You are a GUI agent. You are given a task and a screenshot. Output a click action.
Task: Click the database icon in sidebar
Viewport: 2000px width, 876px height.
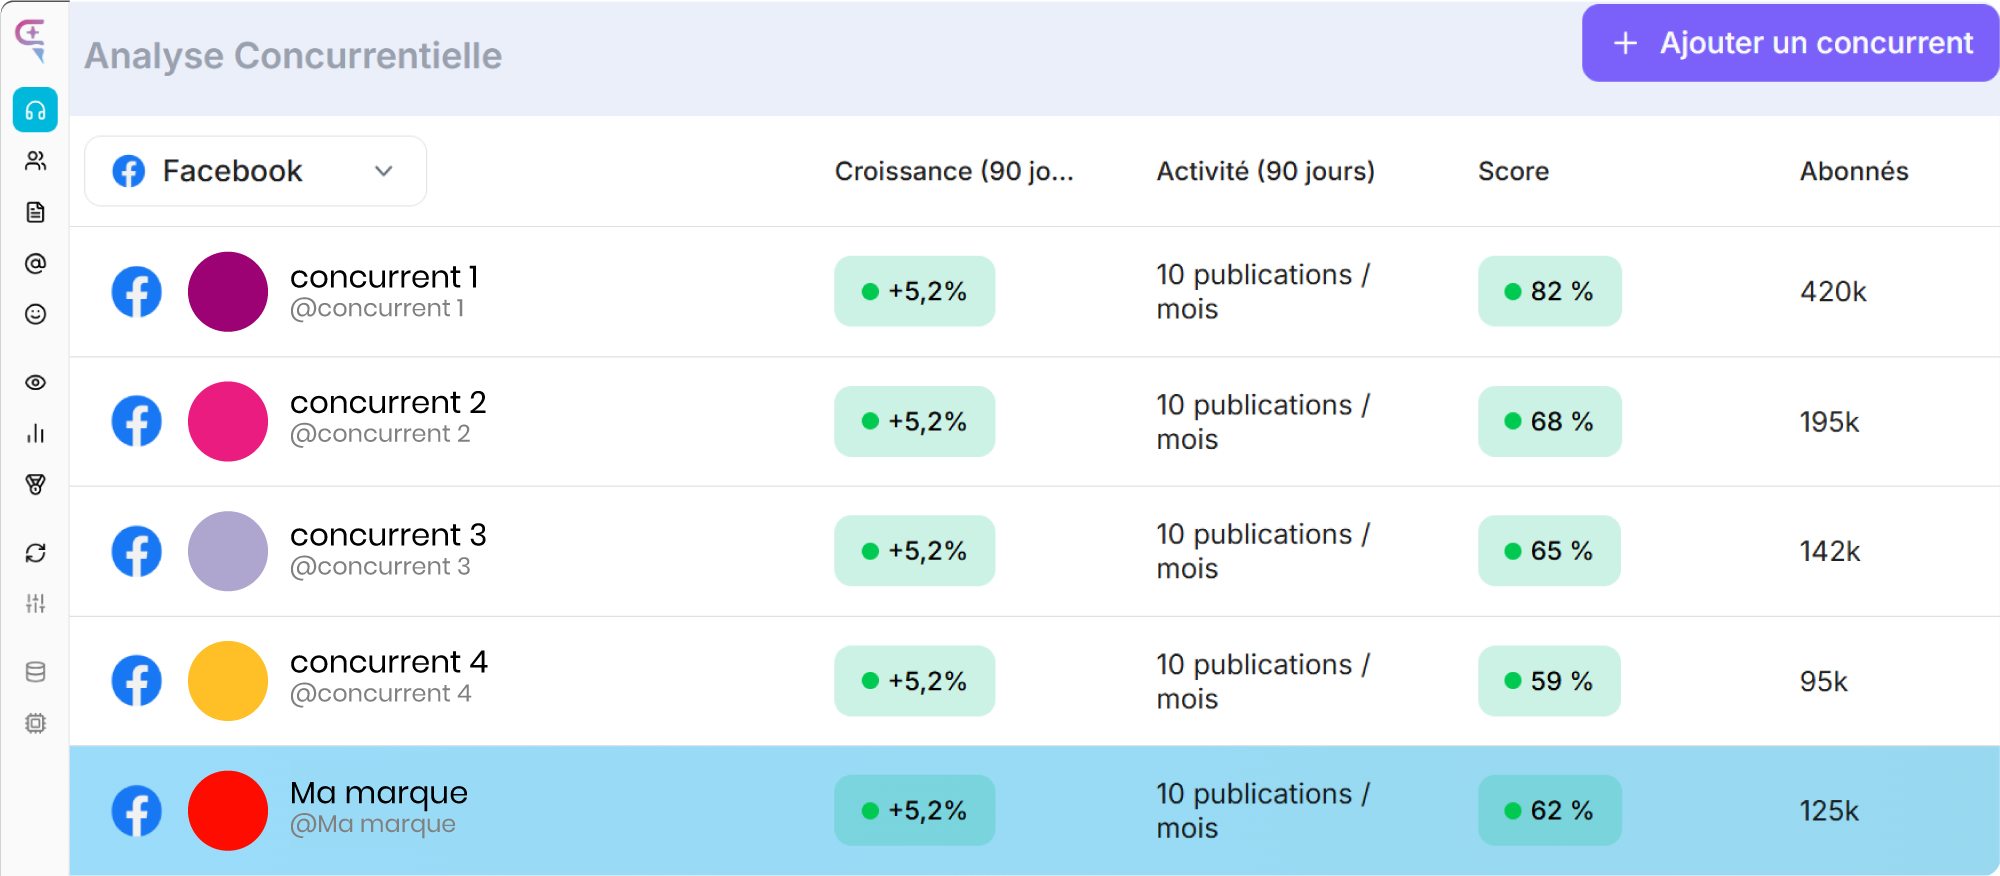[x=35, y=672]
